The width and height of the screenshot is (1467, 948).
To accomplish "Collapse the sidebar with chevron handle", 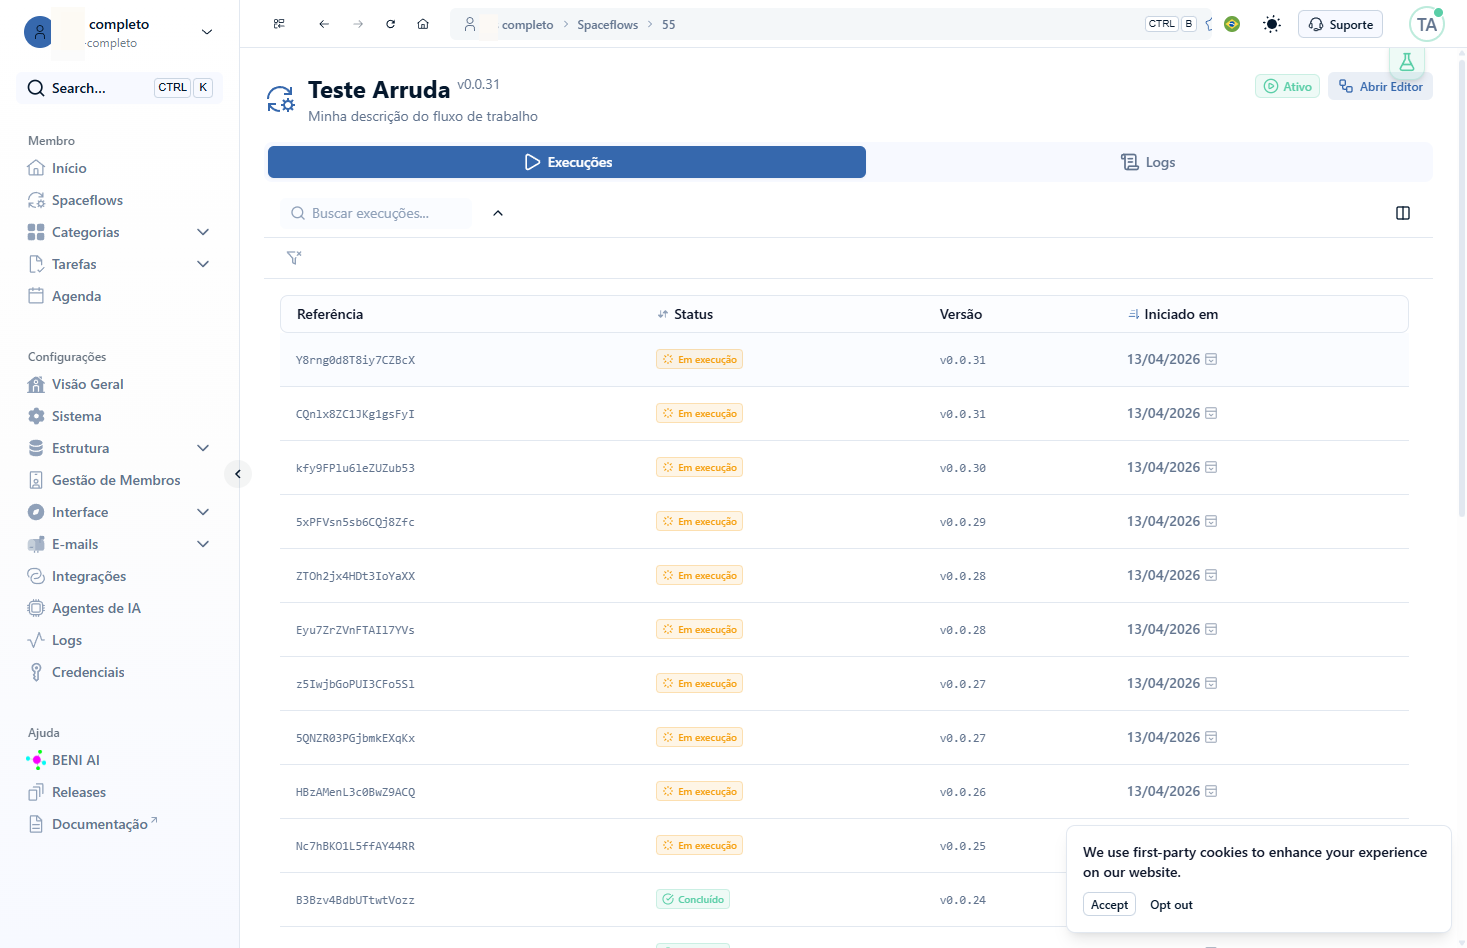I will tap(238, 474).
